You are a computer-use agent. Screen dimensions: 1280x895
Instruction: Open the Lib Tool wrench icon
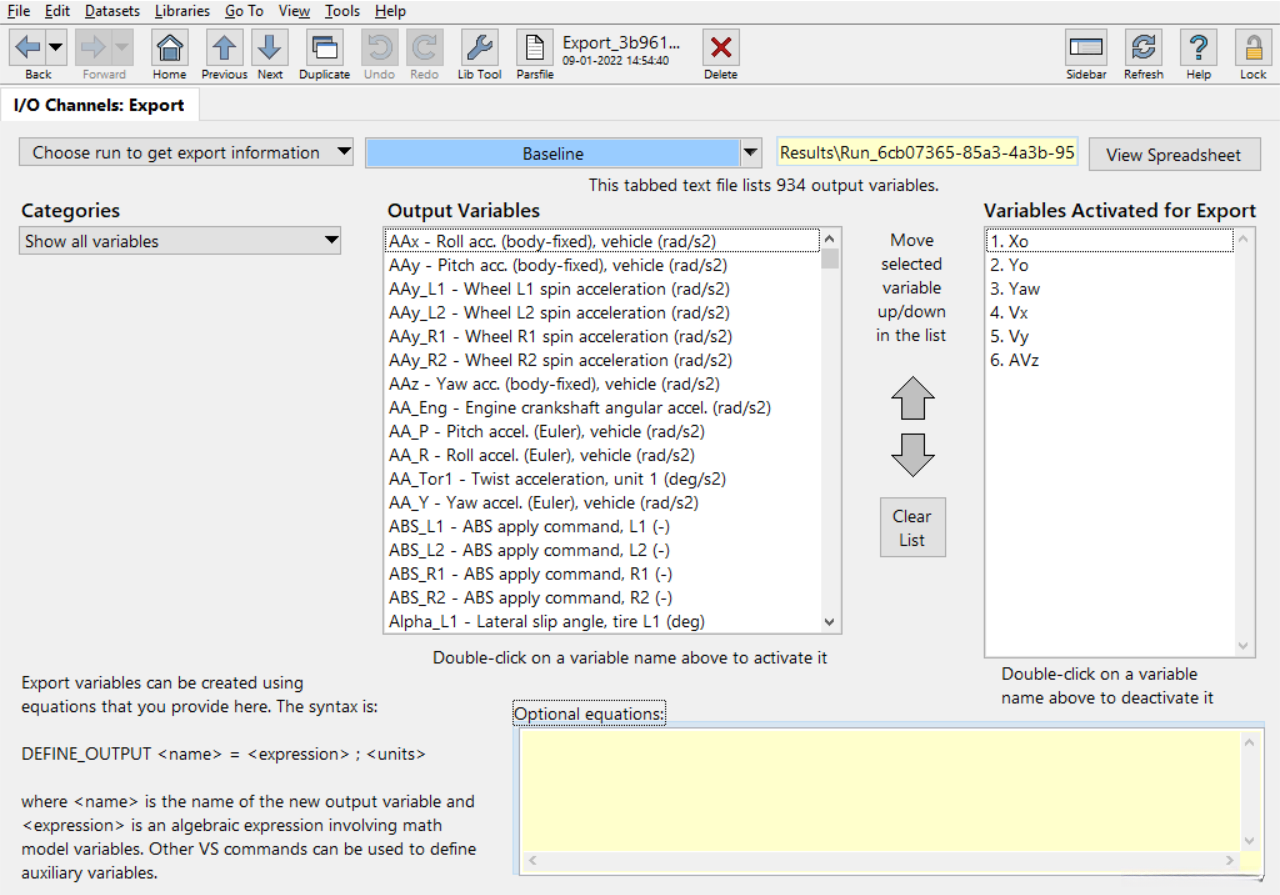pos(479,47)
